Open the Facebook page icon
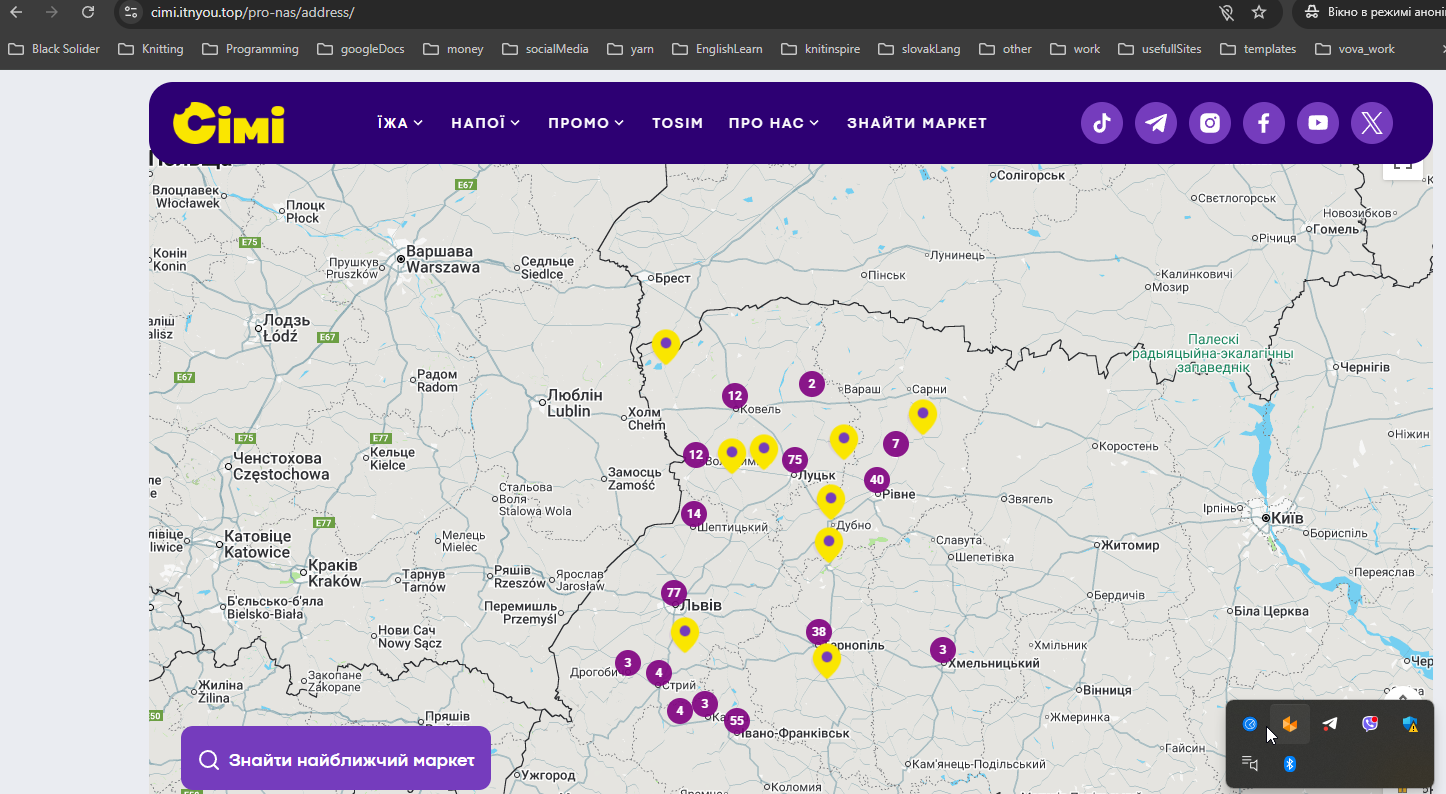 pyautogui.click(x=1264, y=123)
